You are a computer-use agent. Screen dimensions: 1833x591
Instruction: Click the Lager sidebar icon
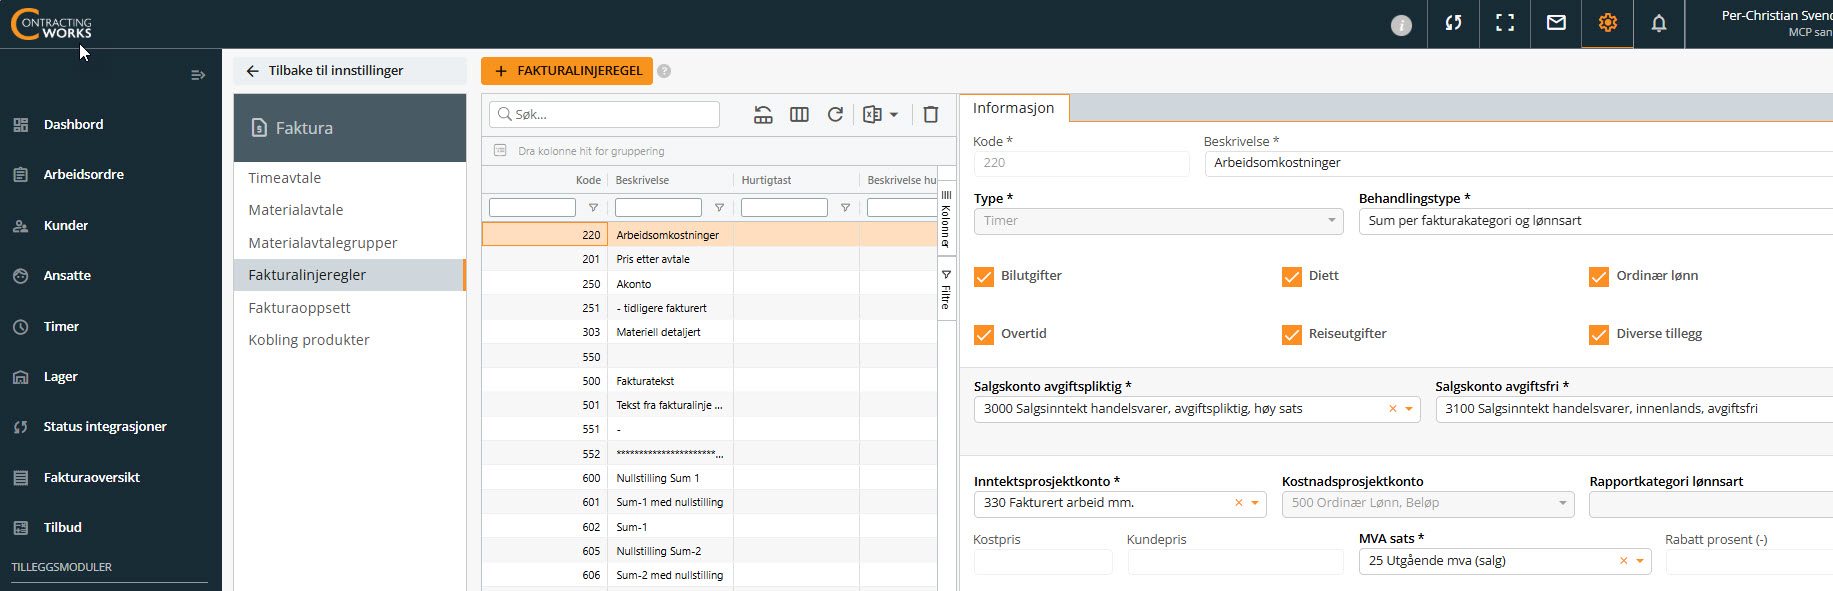(x=20, y=377)
